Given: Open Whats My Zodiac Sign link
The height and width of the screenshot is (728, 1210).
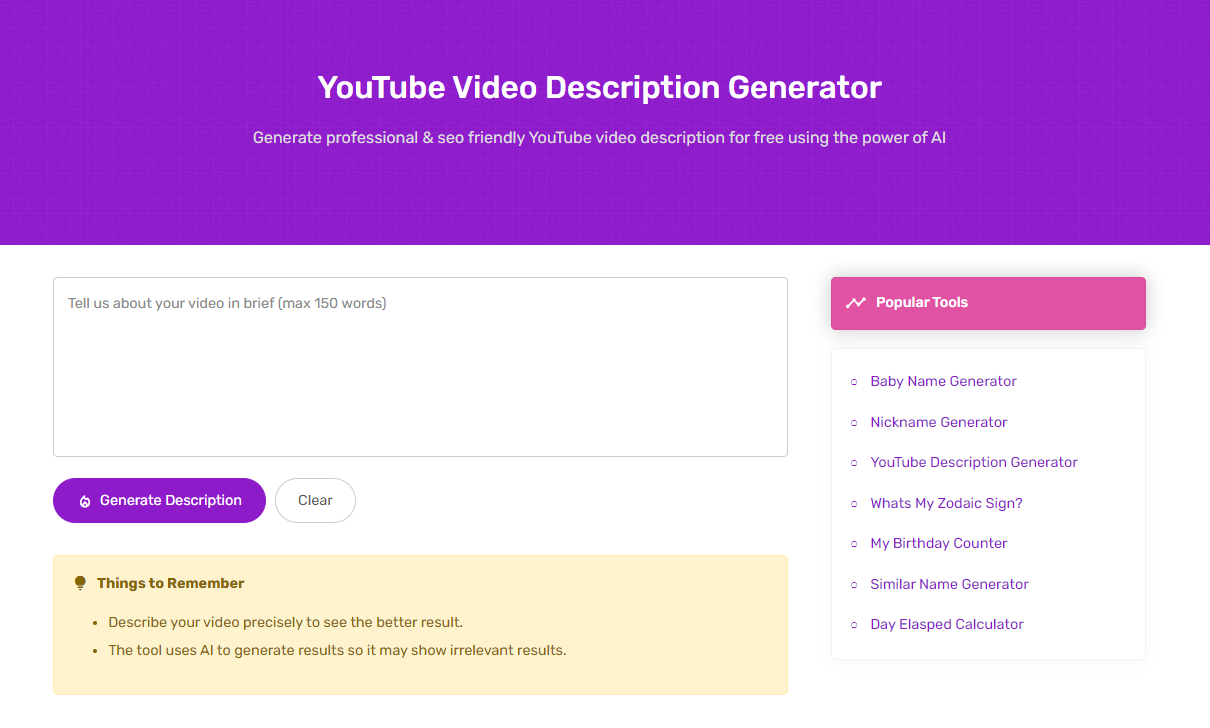Looking at the screenshot, I should click(946, 503).
